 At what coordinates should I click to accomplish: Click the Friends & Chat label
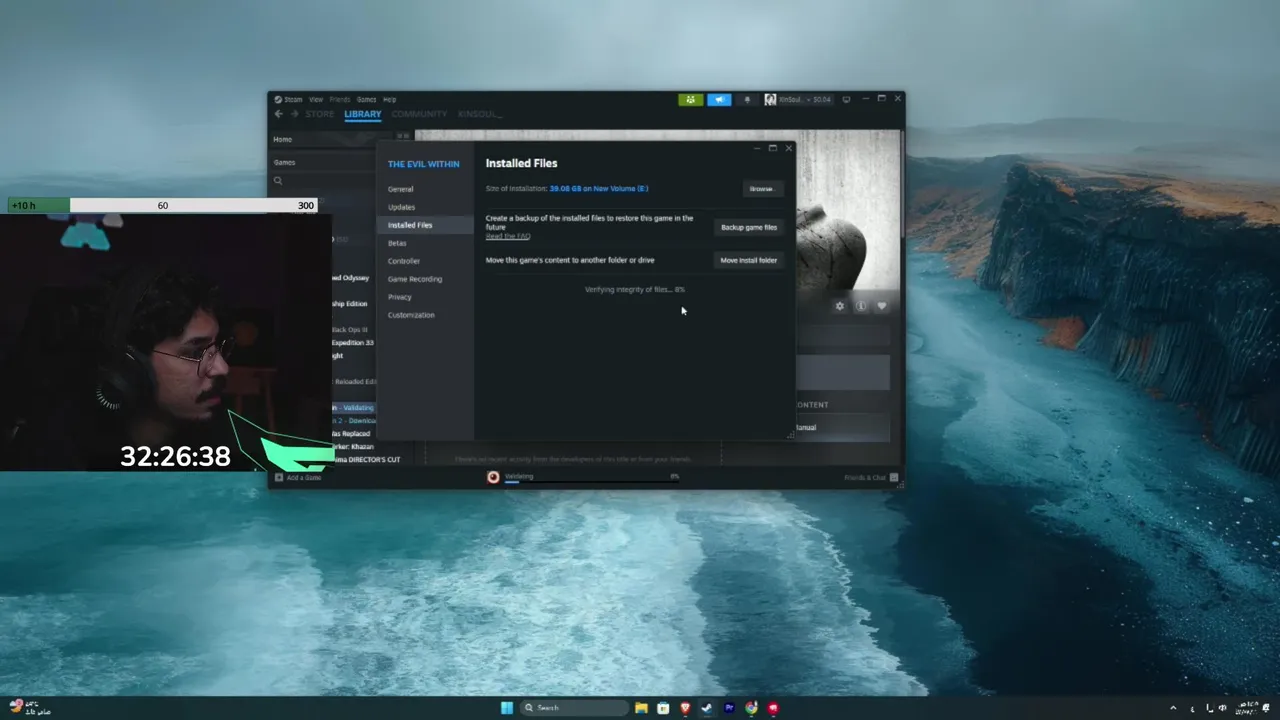click(865, 477)
